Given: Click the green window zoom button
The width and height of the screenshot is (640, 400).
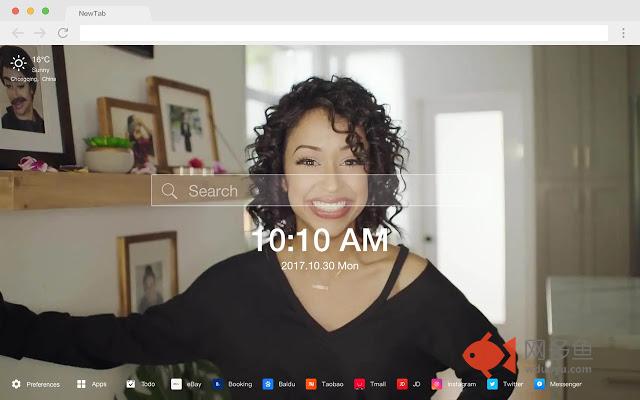Looking at the screenshot, I should (46, 11).
